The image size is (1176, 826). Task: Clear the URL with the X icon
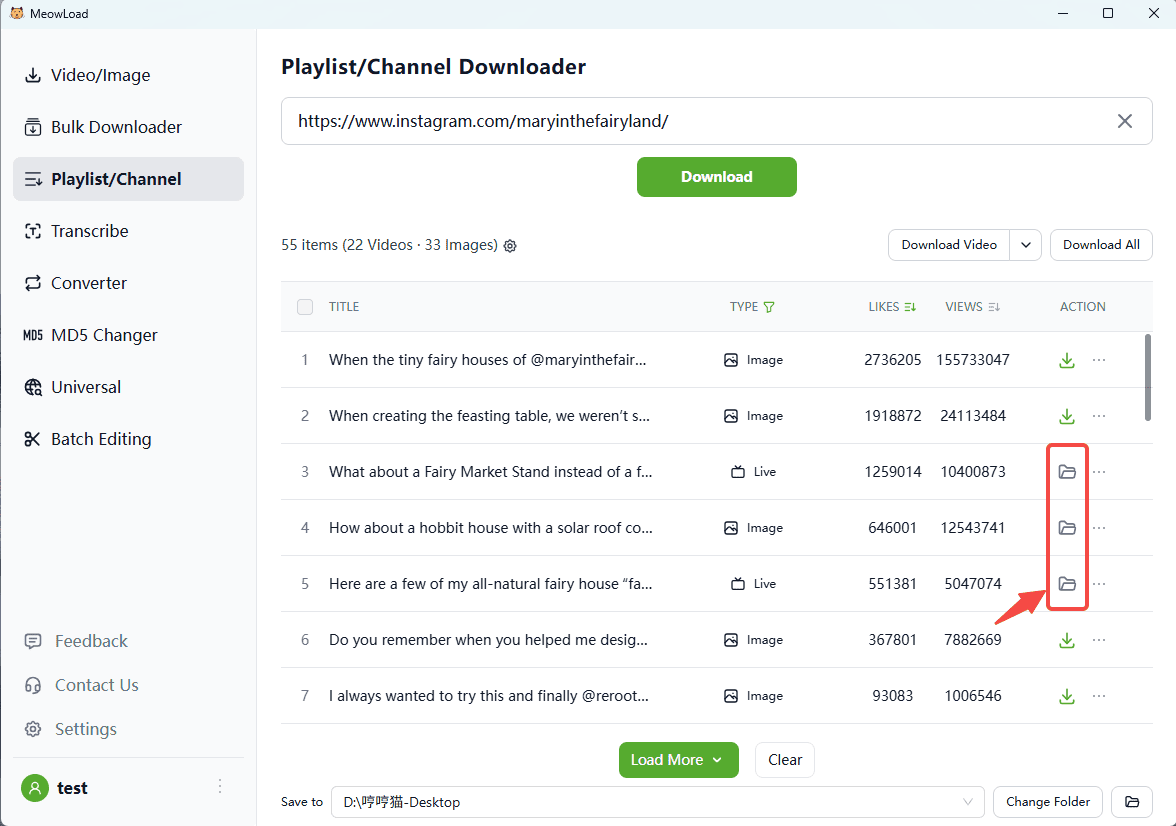(1125, 121)
